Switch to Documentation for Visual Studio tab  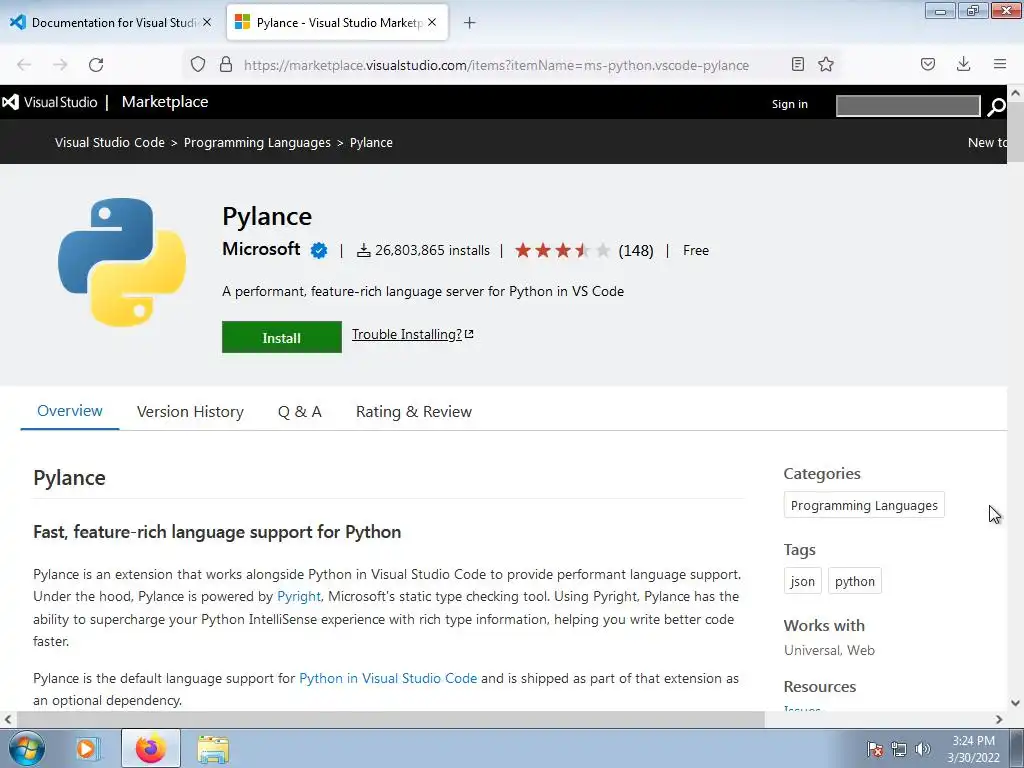112,23
